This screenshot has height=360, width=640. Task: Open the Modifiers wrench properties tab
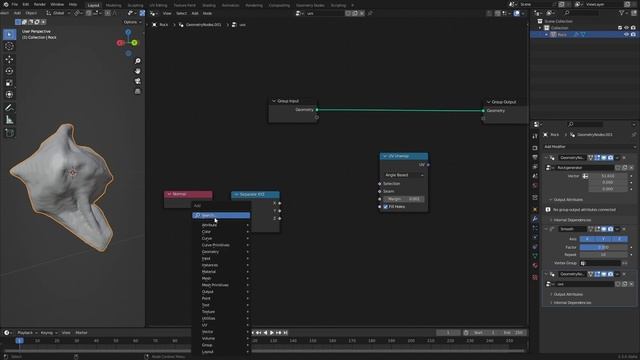(535, 219)
